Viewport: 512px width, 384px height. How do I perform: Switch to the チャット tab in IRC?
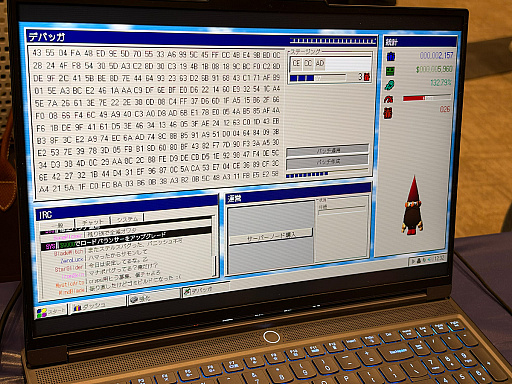(93, 222)
